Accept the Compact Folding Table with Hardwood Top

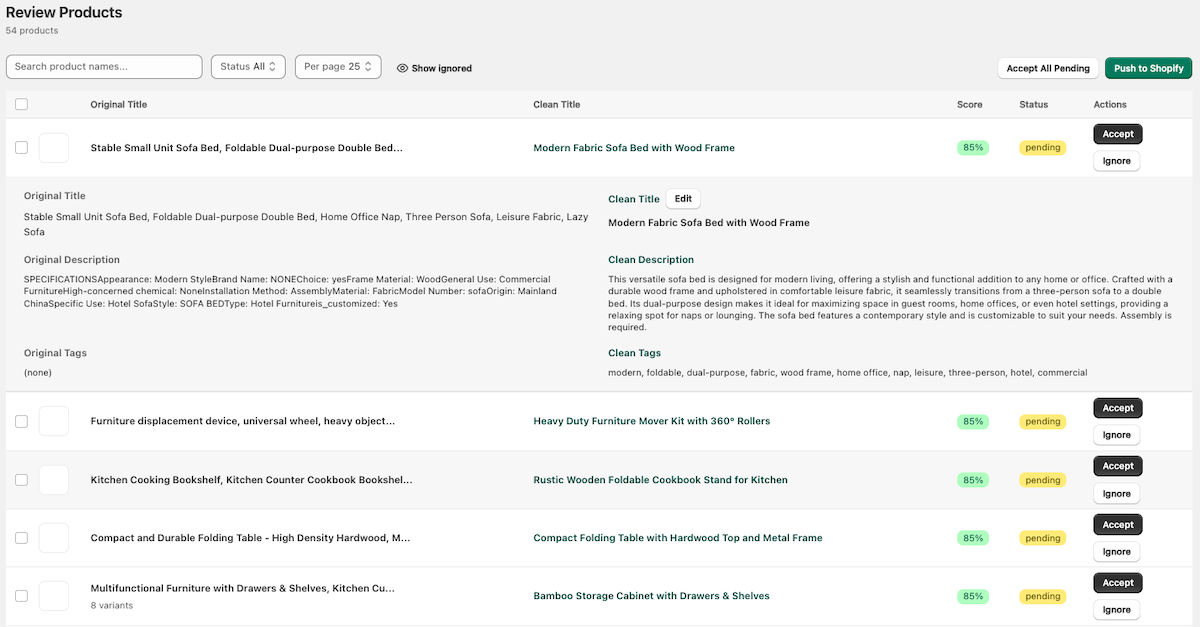click(x=1118, y=524)
